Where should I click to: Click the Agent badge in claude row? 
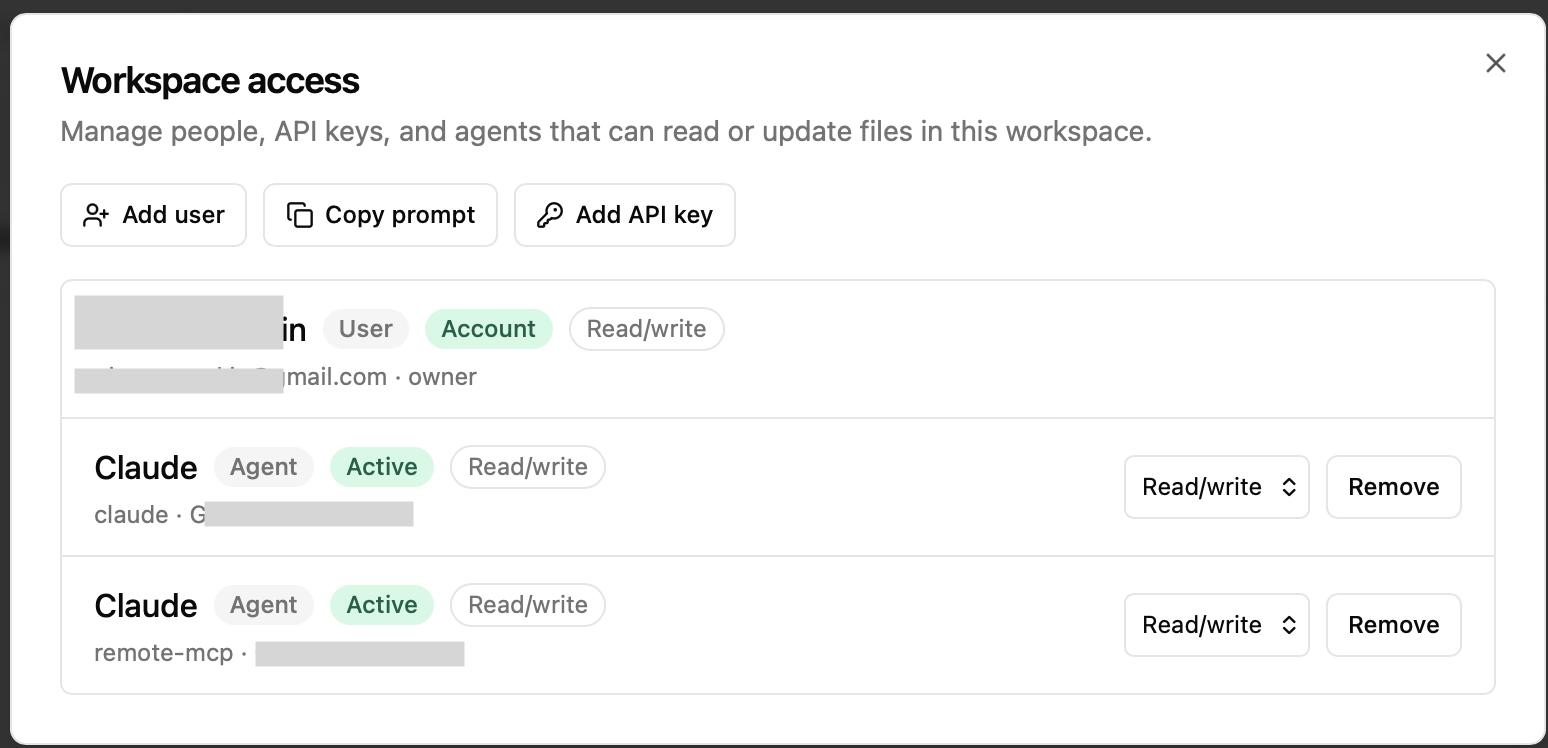[263, 467]
